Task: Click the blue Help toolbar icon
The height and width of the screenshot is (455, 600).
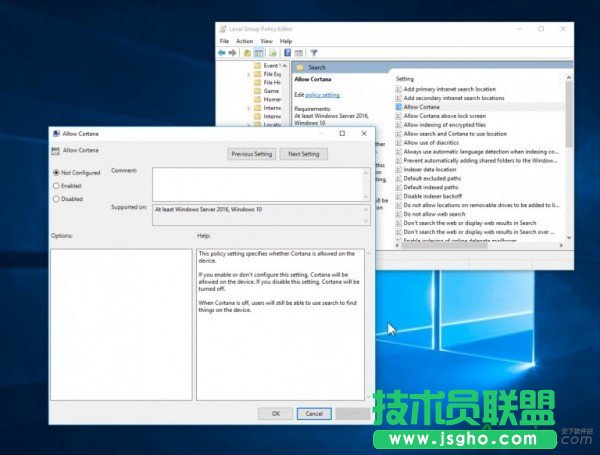Action: [287, 53]
